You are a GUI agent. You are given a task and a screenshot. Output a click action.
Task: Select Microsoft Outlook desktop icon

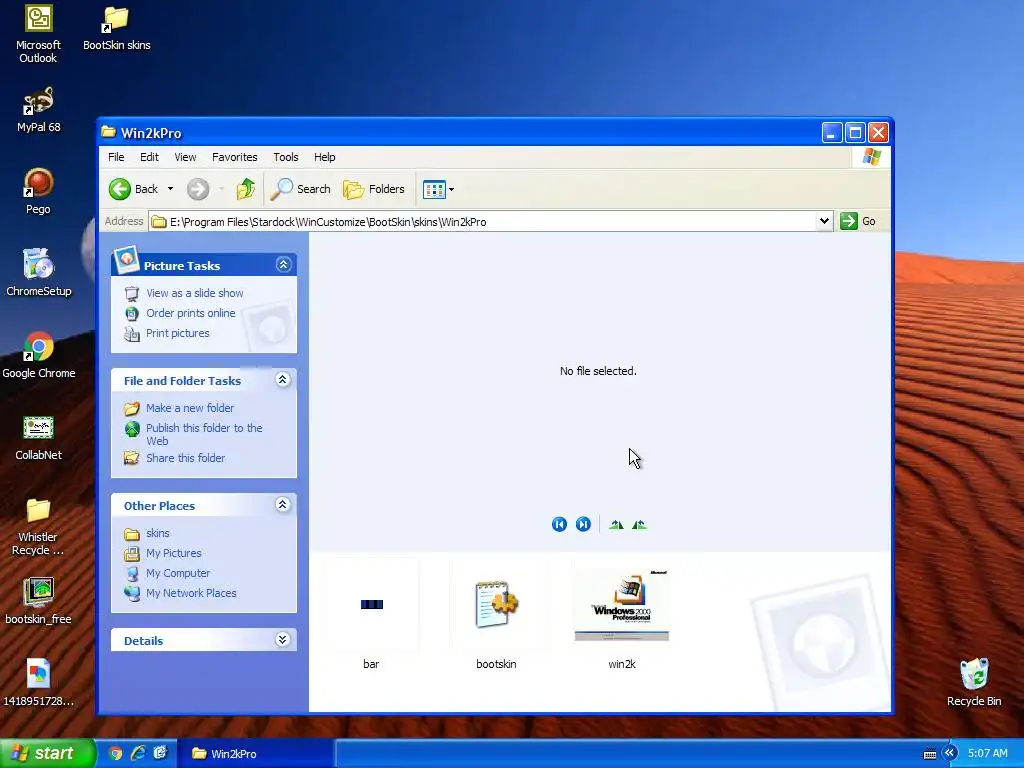pyautogui.click(x=39, y=34)
